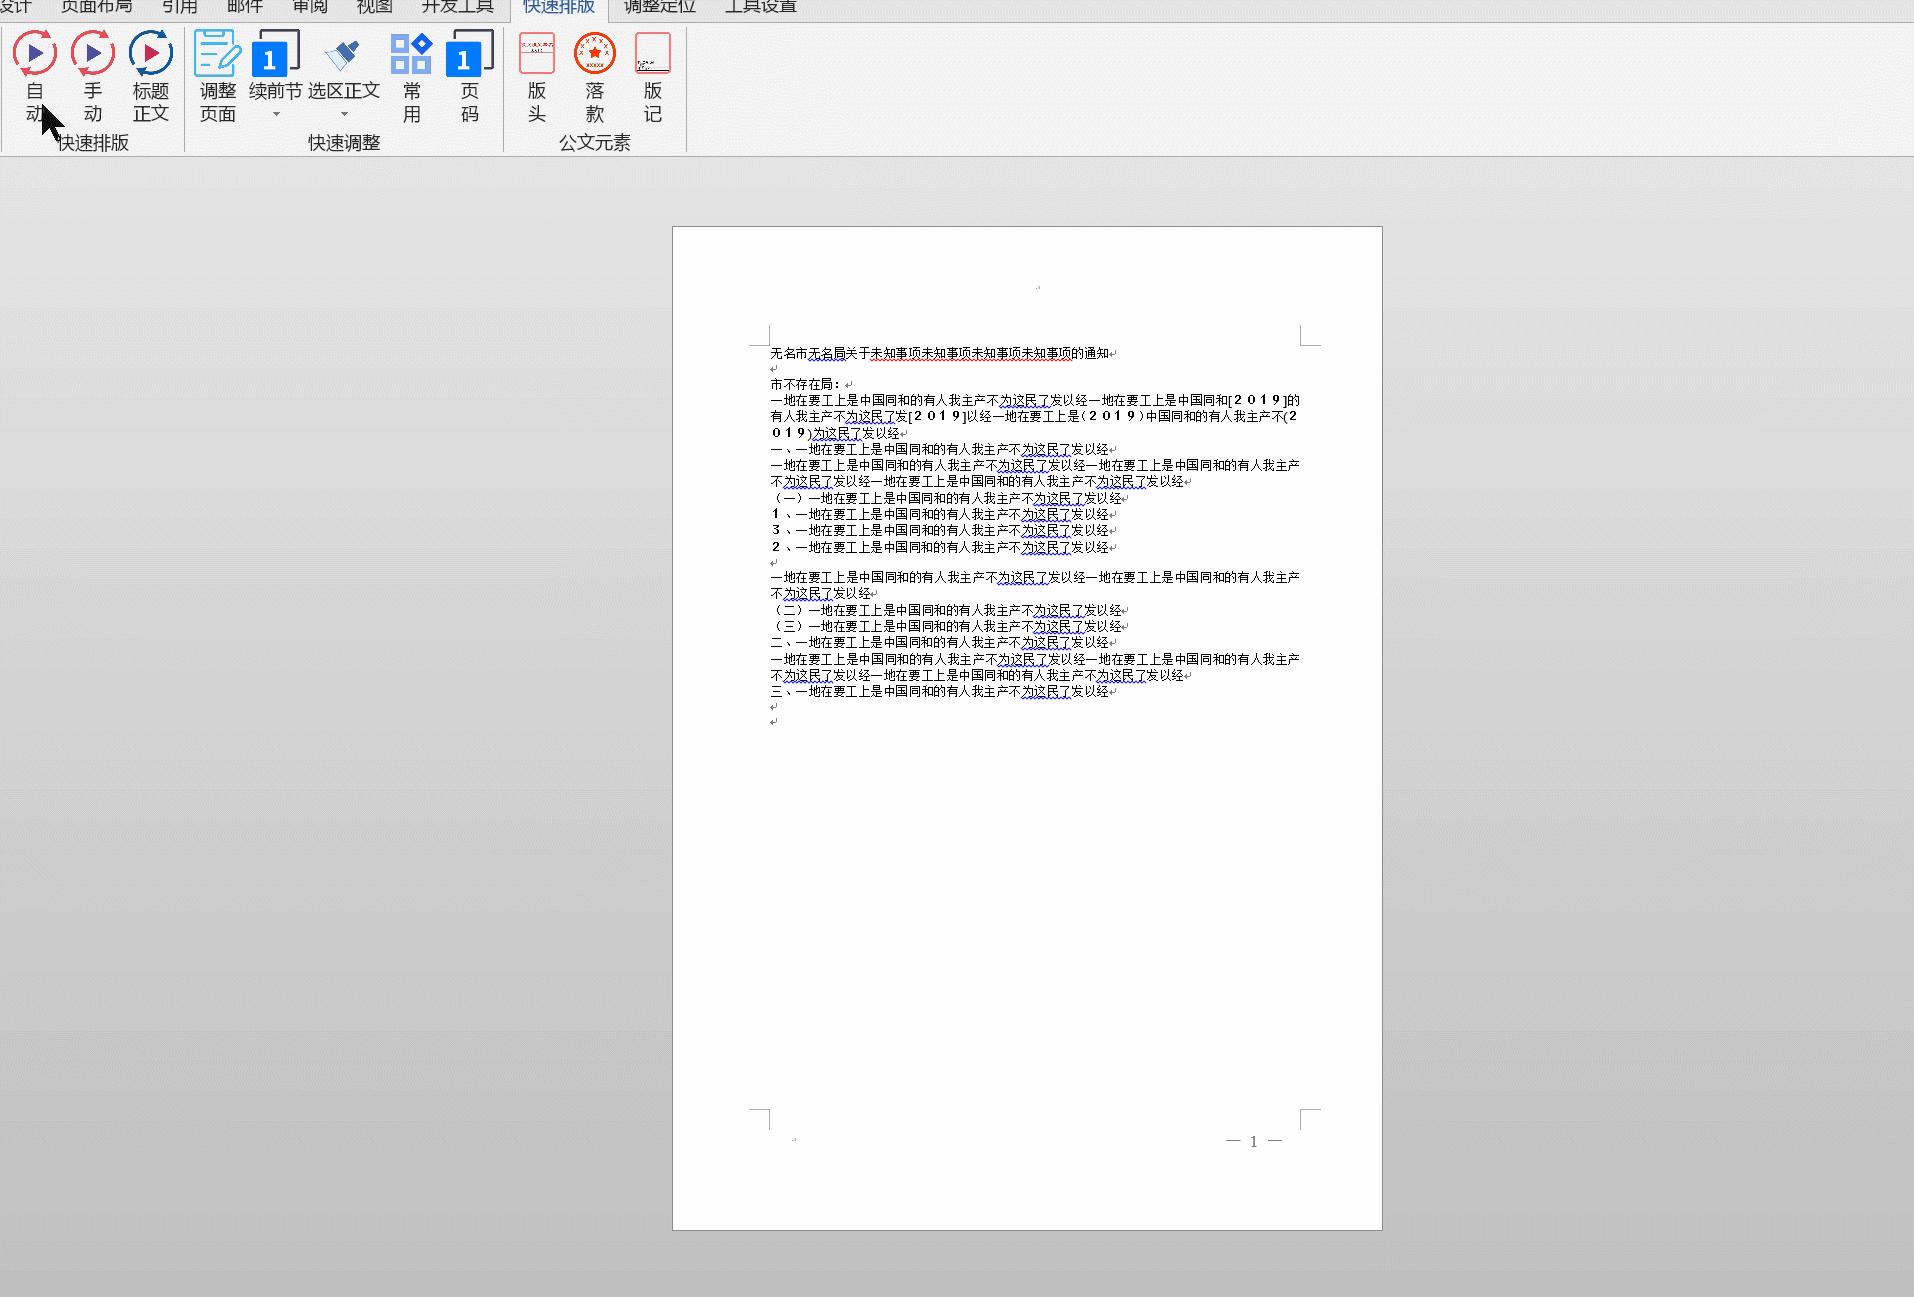The height and width of the screenshot is (1297, 1914).
Task: Open the 视图 ribbon tab
Action: (x=374, y=7)
